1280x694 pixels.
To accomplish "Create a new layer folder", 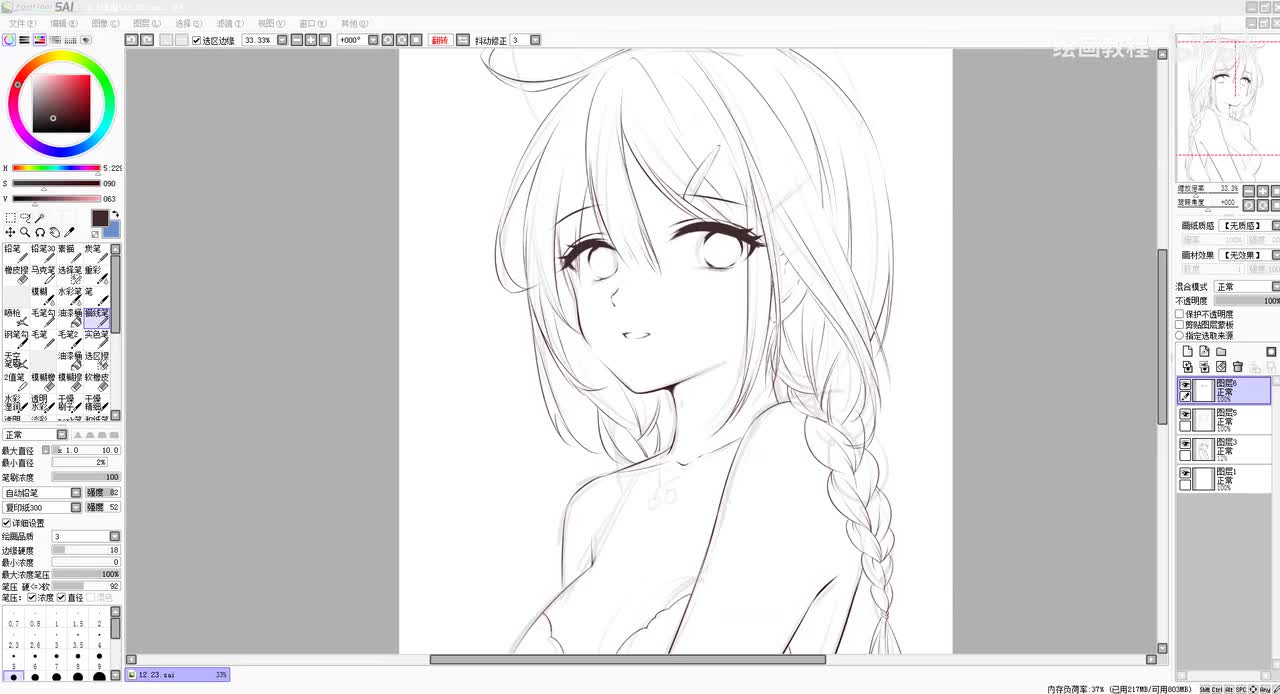I will [1221, 351].
